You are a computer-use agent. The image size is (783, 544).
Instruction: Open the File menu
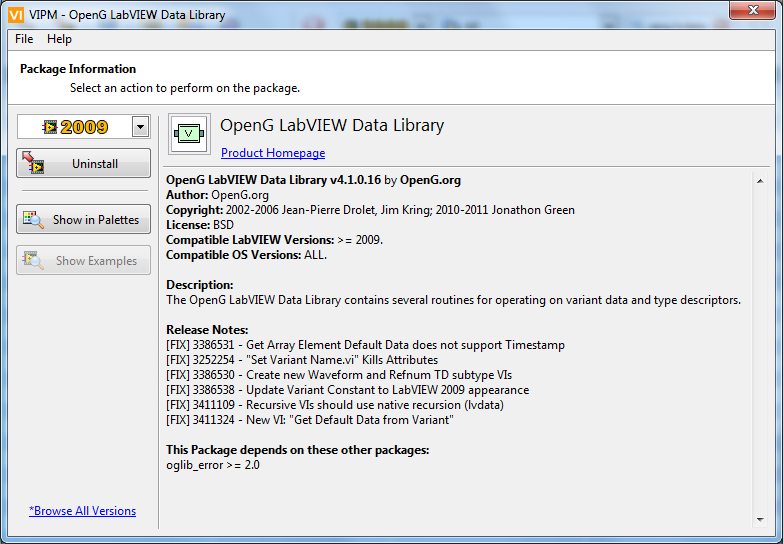pyautogui.click(x=24, y=39)
